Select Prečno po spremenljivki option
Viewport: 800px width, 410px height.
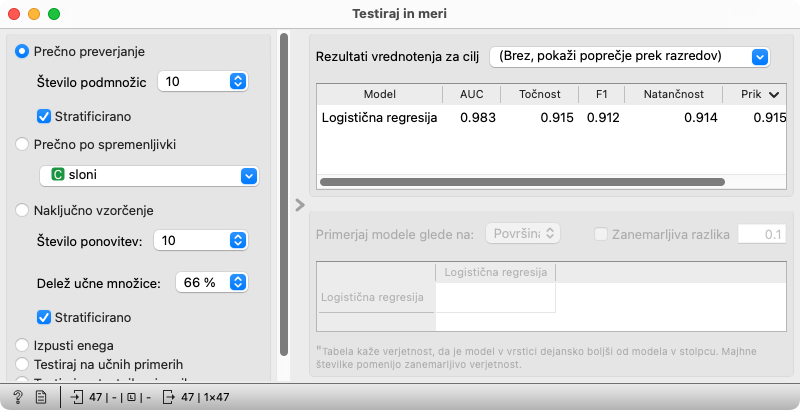pos(23,145)
